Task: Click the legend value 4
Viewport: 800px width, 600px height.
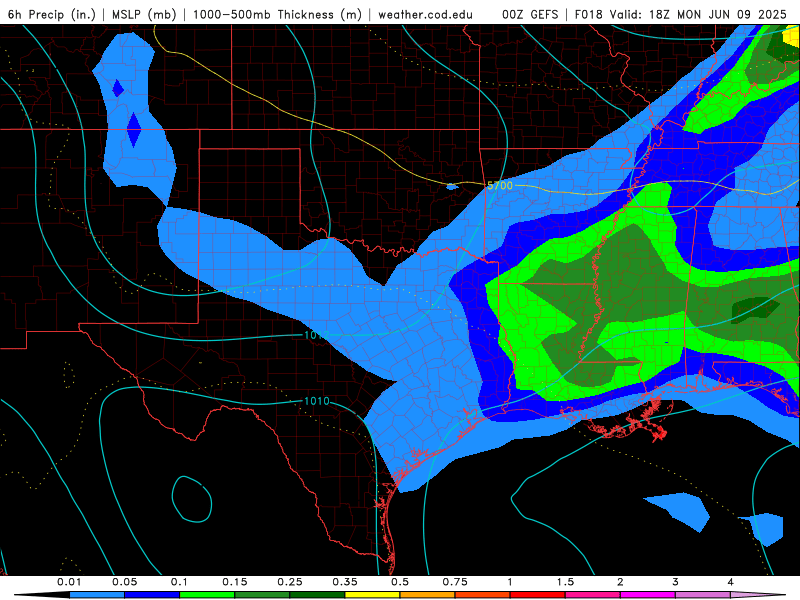Action: pyautogui.click(x=731, y=582)
